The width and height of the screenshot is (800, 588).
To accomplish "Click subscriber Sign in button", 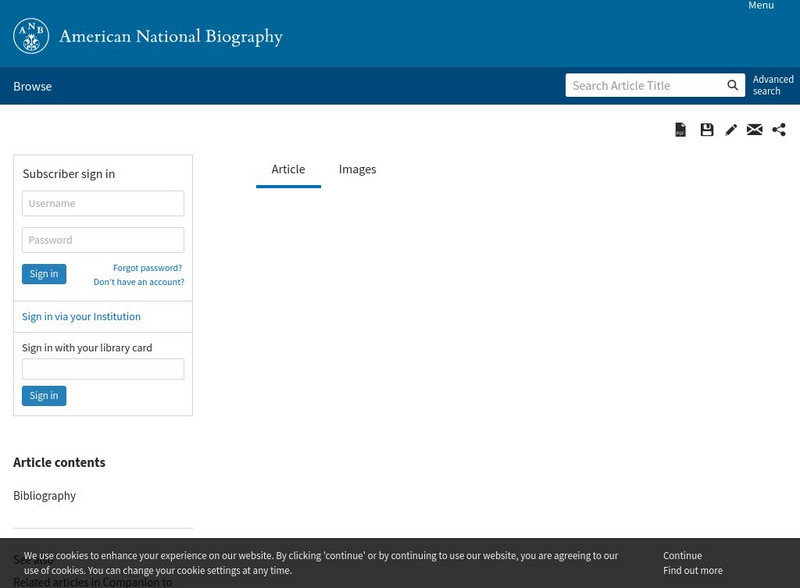I will (x=44, y=274).
